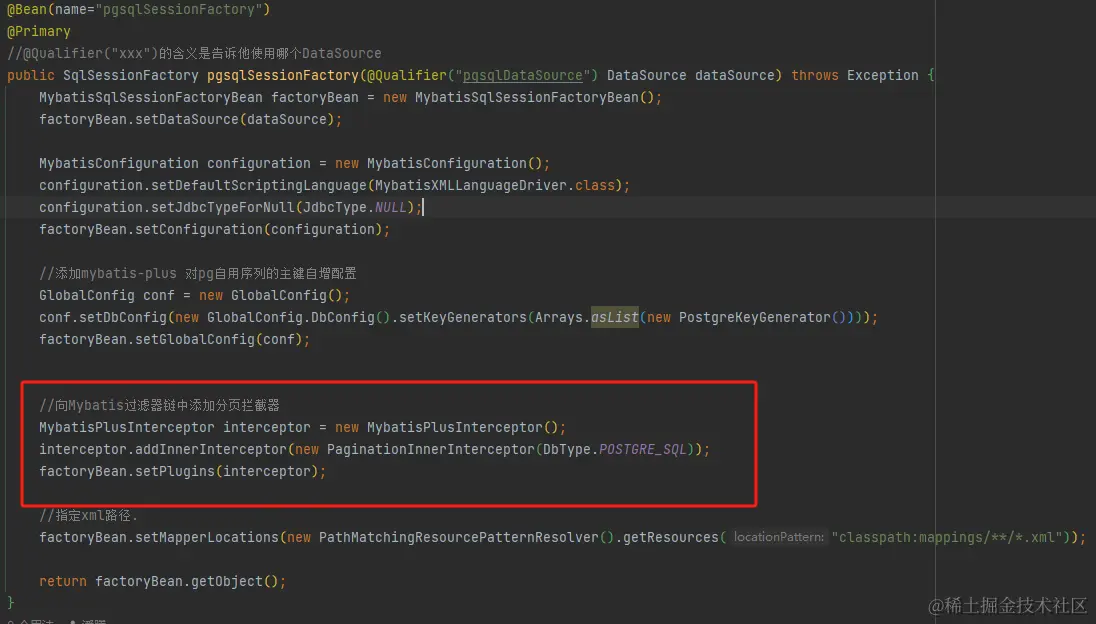Click the locationPattern: inlay parameter hint
This screenshot has width=1096, height=624.
[x=779, y=537]
